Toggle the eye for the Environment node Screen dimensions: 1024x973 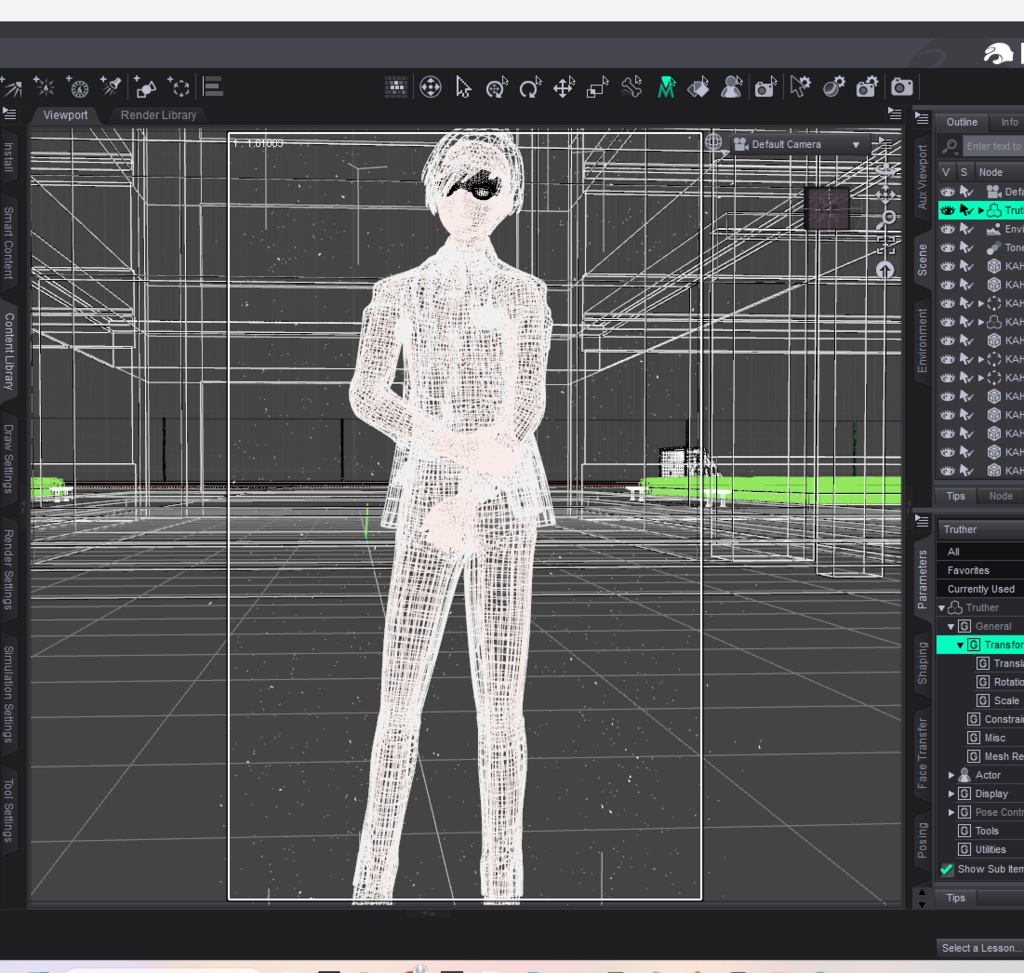(x=947, y=229)
